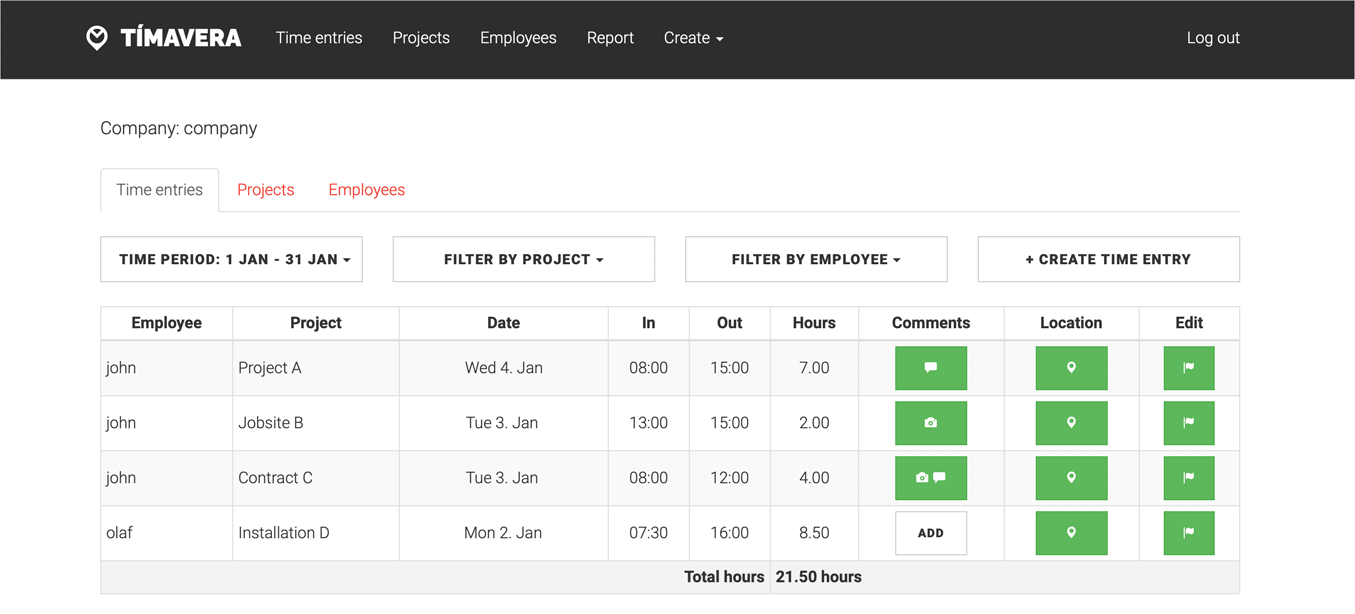
Task: Switch to the red Projects tab
Action: pos(265,190)
